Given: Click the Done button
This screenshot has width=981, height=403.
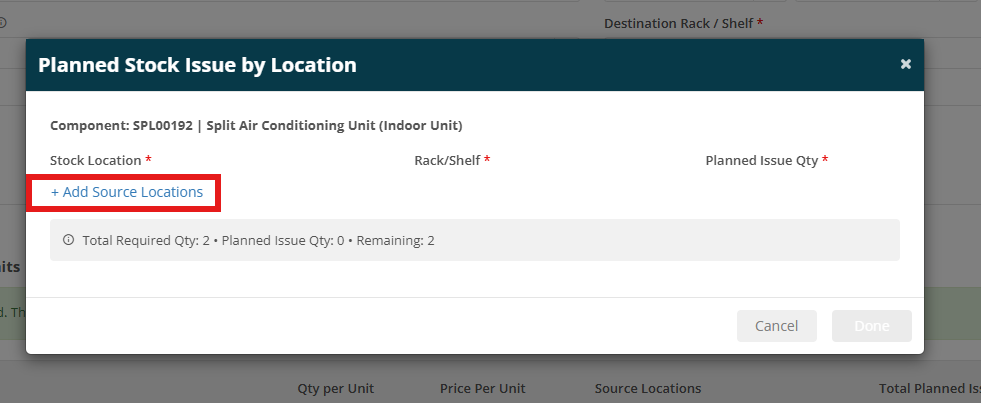Looking at the screenshot, I should point(872,326).
